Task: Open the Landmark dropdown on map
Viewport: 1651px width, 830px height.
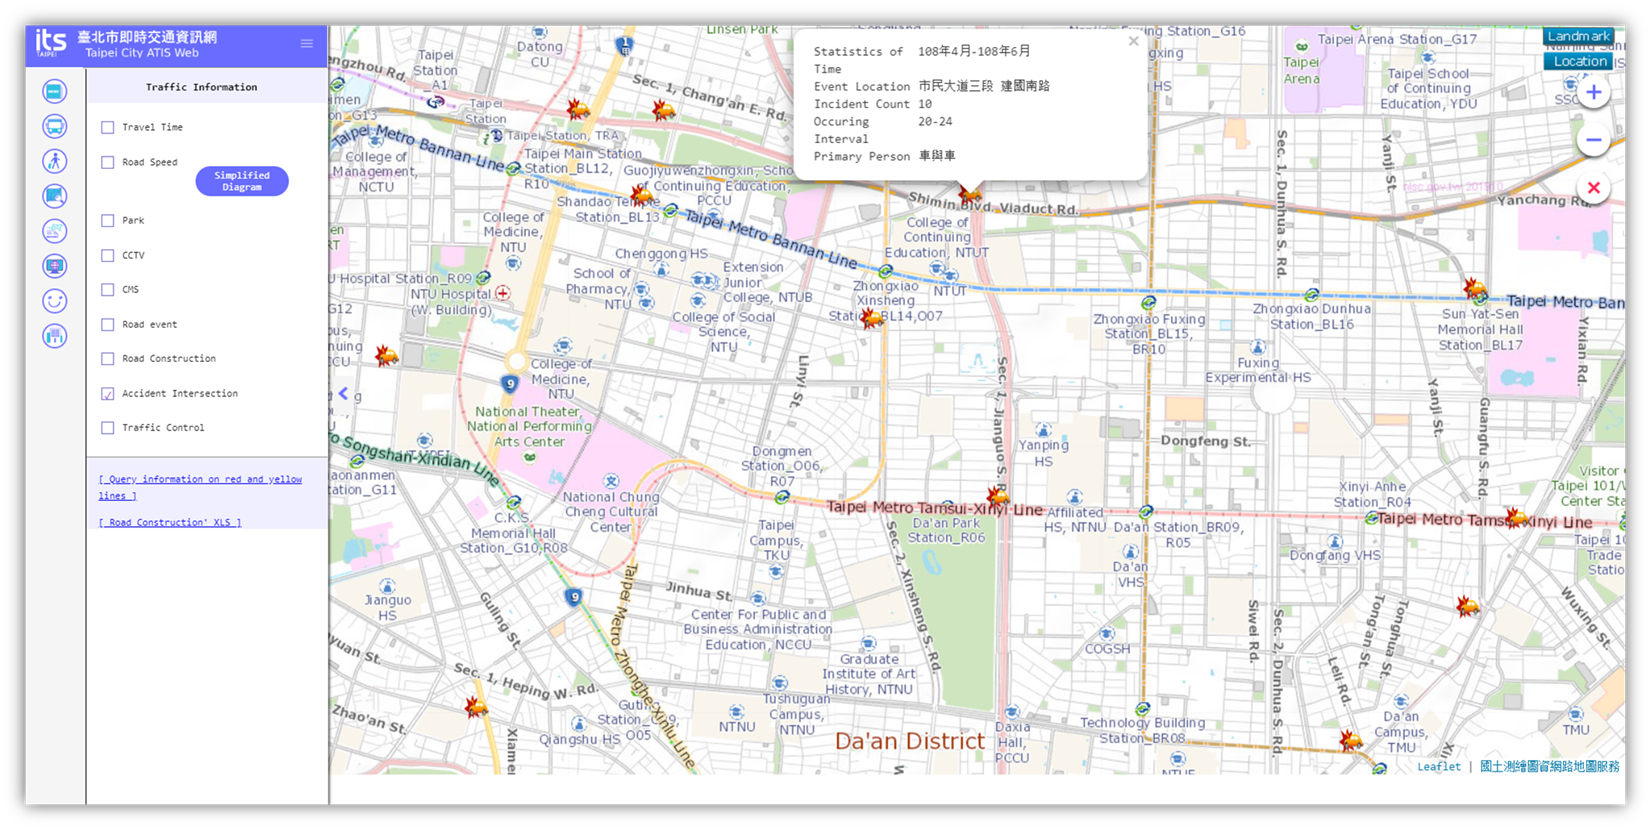Action: point(1578,36)
